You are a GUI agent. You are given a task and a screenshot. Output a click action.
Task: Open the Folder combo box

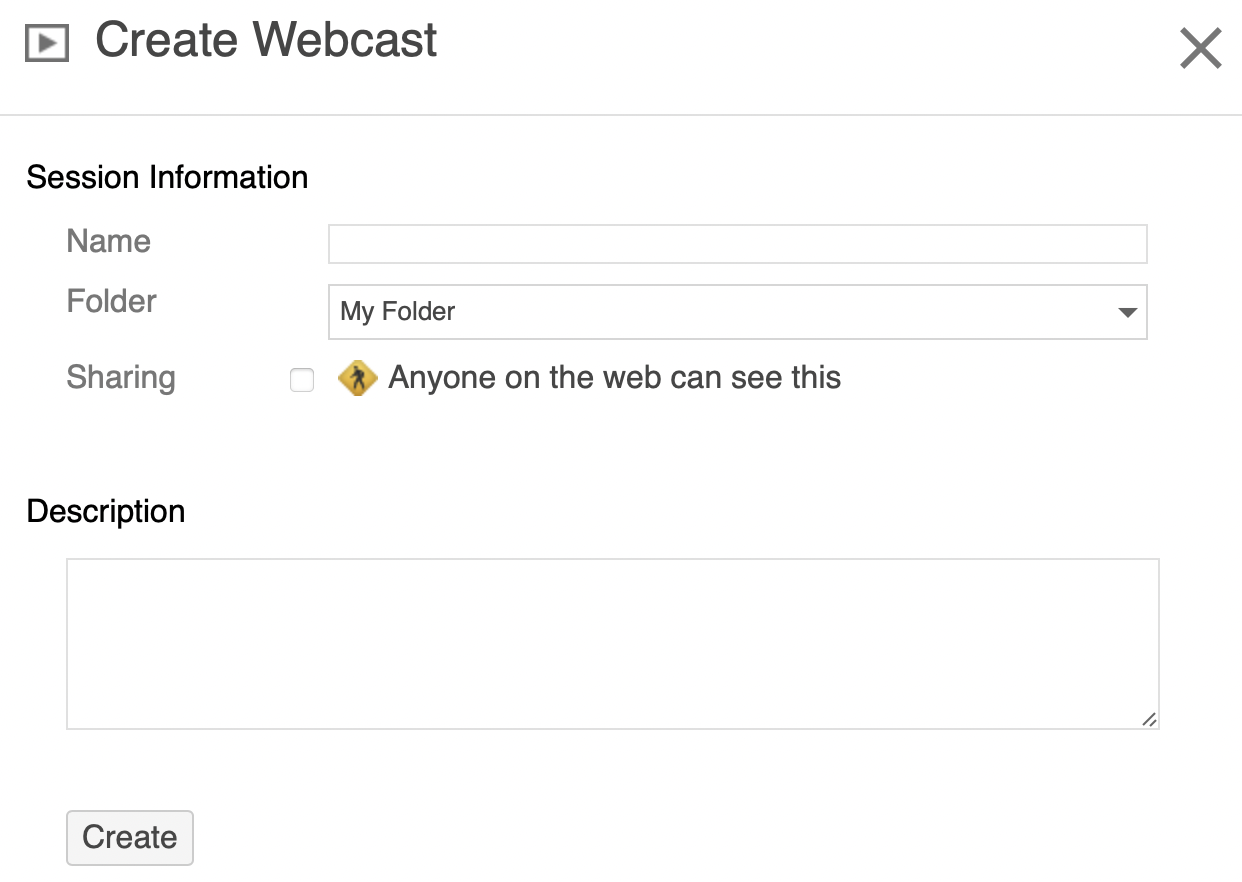[x=737, y=312]
